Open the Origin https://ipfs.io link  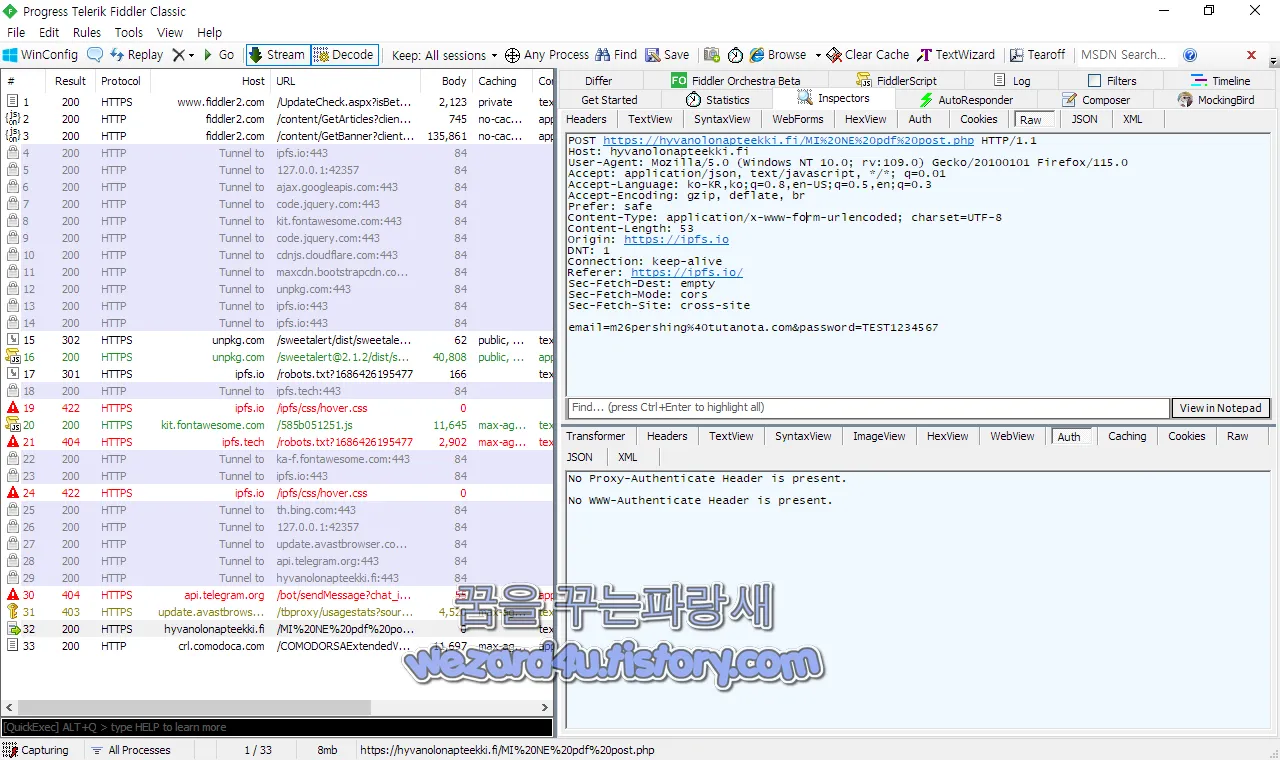(x=676, y=240)
